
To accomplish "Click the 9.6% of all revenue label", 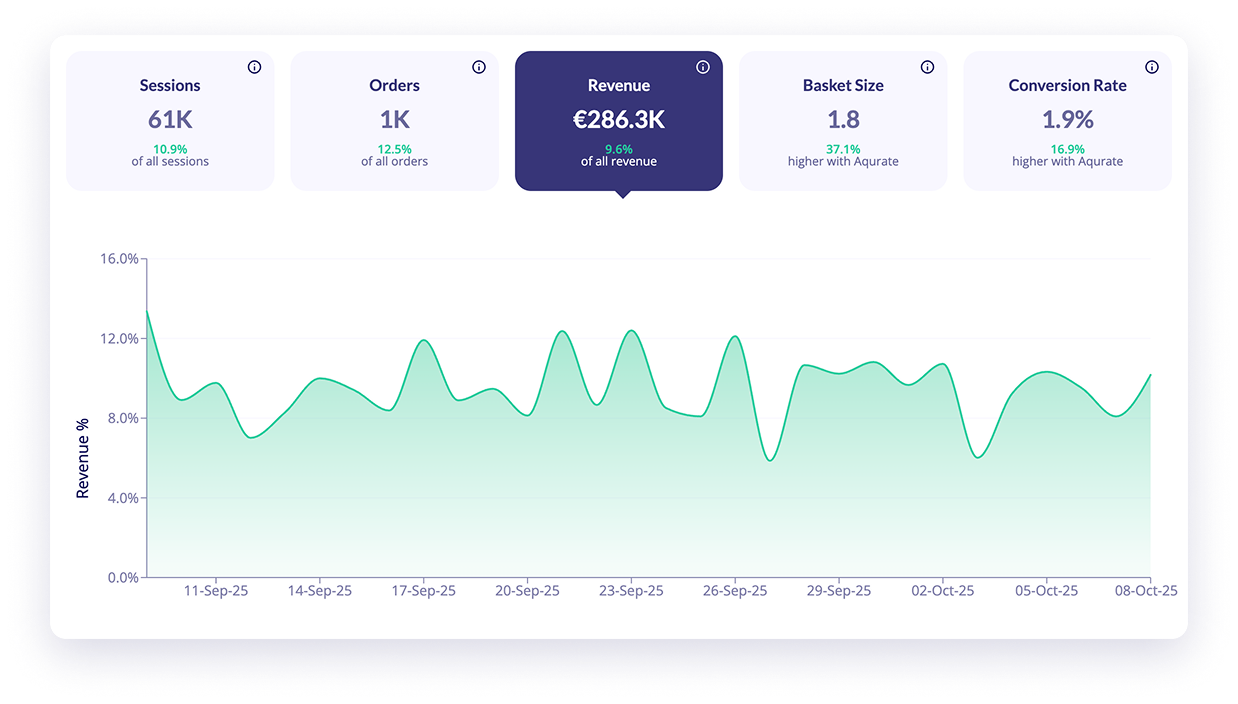I will pyautogui.click(x=618, y=154).
